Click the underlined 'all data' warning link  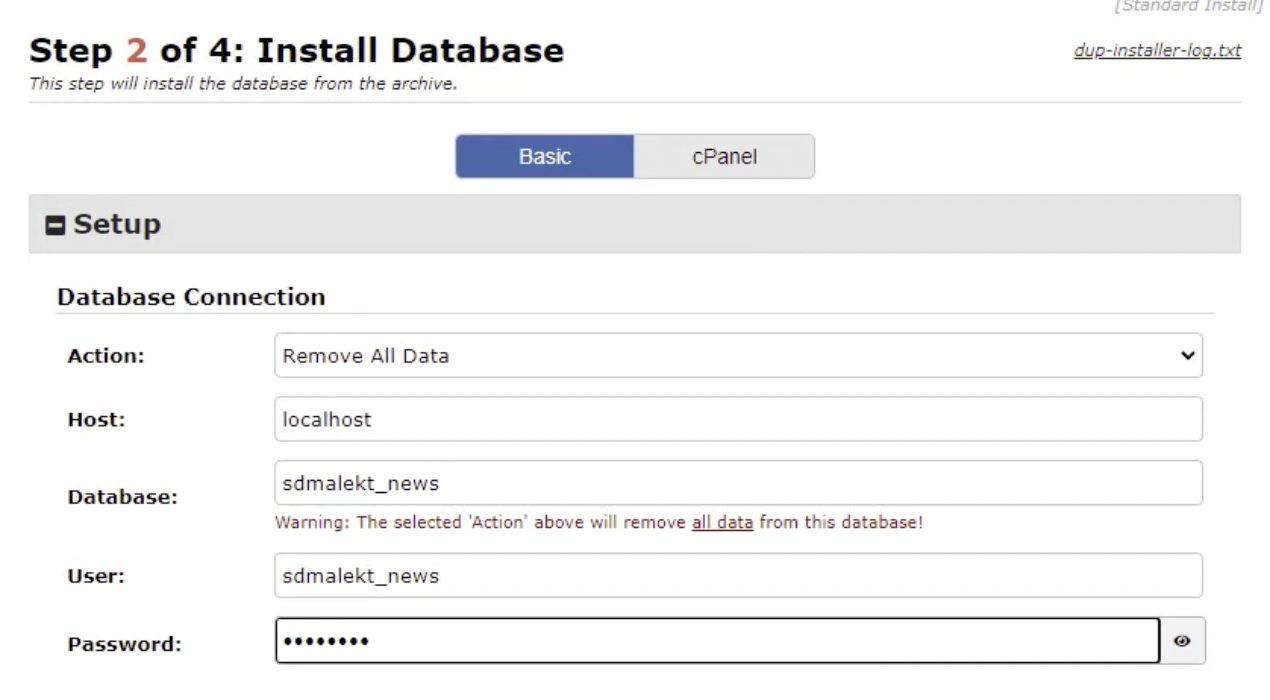point(722,523)
